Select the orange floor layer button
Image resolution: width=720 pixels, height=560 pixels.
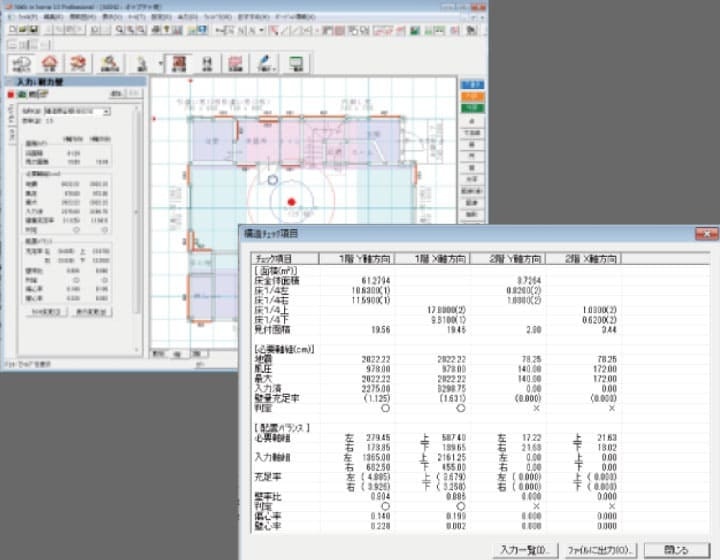(473, 96)
